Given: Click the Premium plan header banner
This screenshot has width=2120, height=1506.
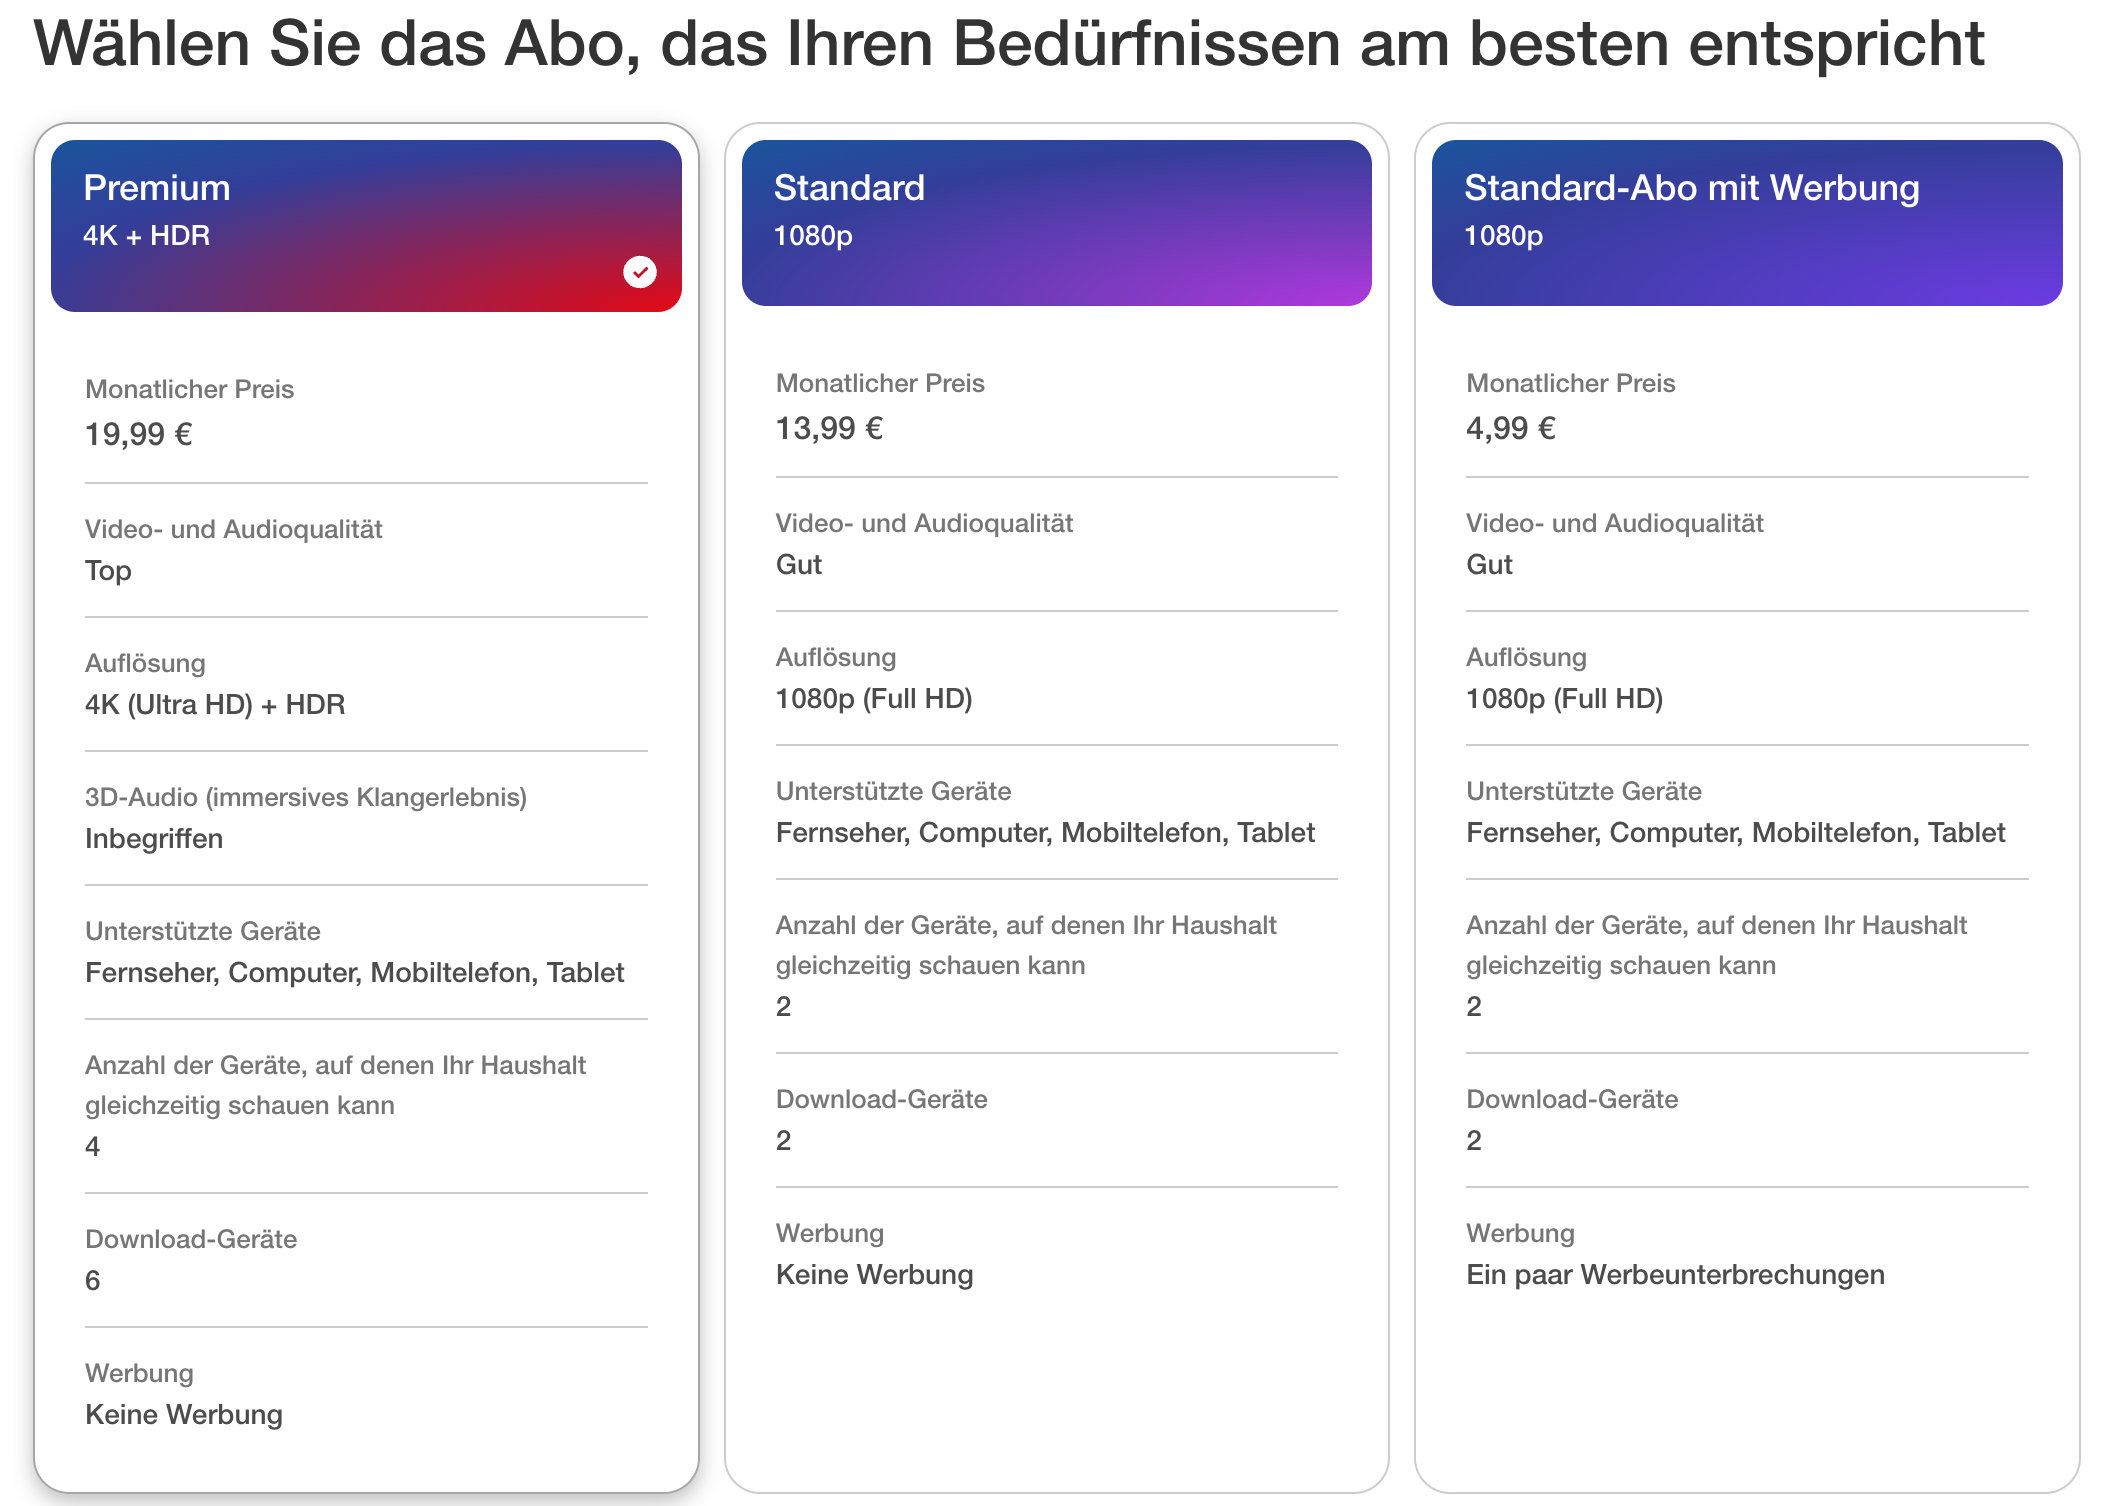Looking at the screenshot, I should [367, 222].
